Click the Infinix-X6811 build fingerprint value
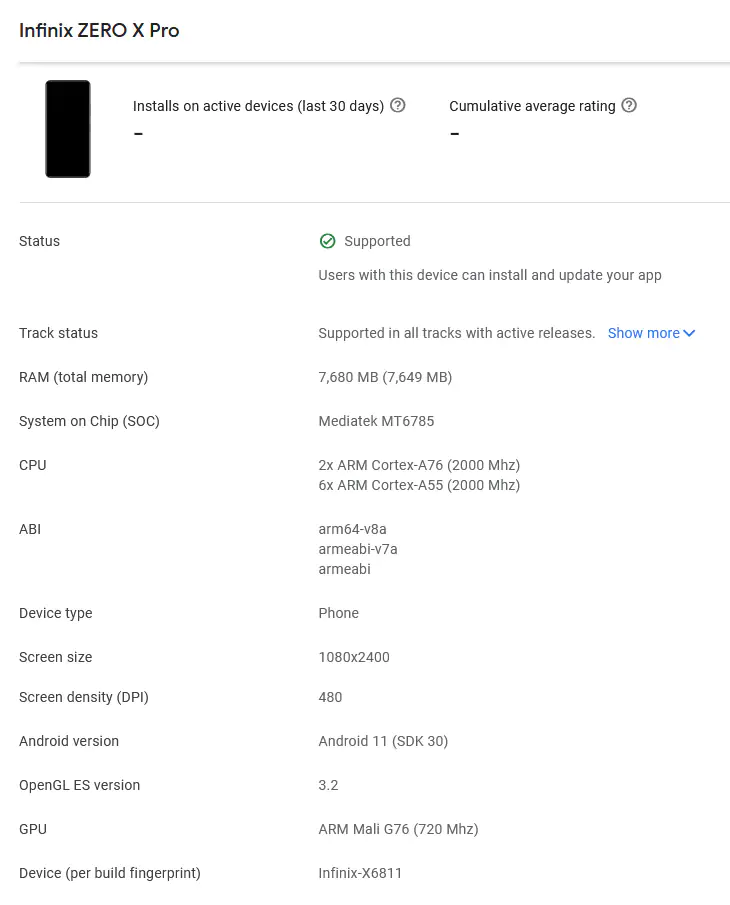This screenshot has width=730, height=905. (x=360, y=873)
